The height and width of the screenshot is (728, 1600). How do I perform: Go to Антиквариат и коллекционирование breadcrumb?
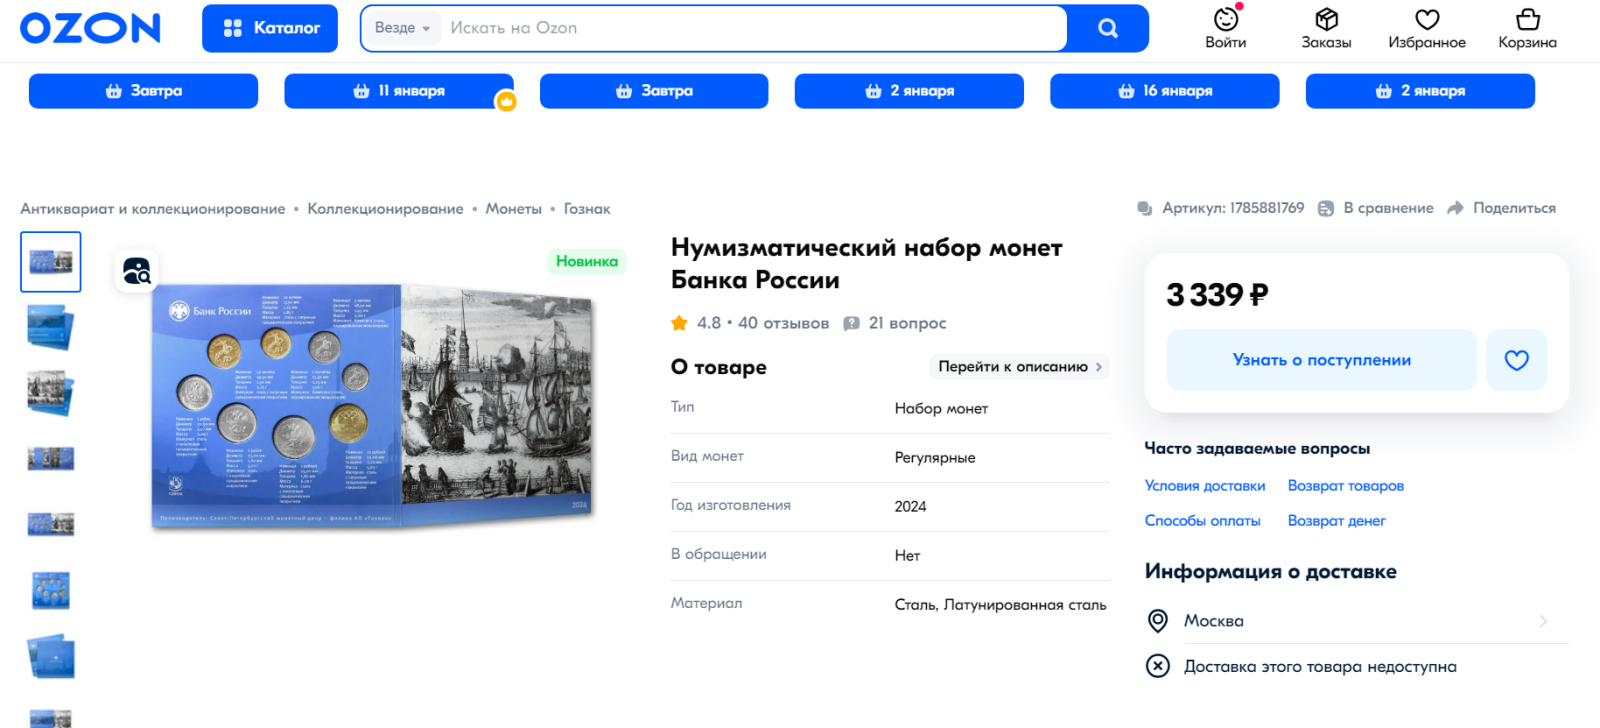click(153, 209)
